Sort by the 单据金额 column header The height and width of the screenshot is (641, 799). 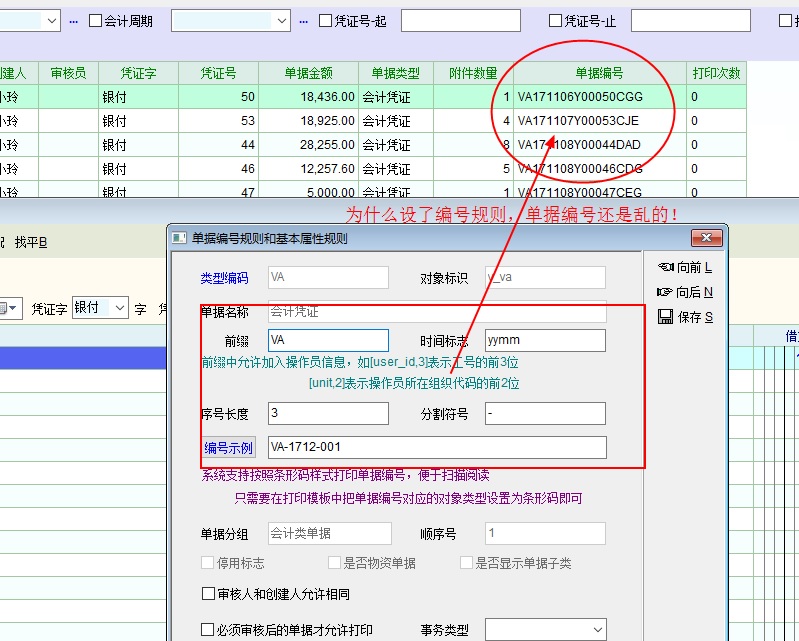[x=308, y=73]
